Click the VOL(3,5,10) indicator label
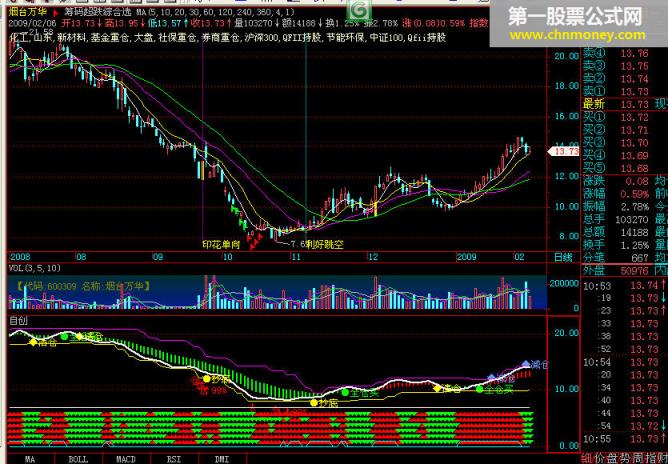This screenshot has height=464, width=668. pos(35,268)
